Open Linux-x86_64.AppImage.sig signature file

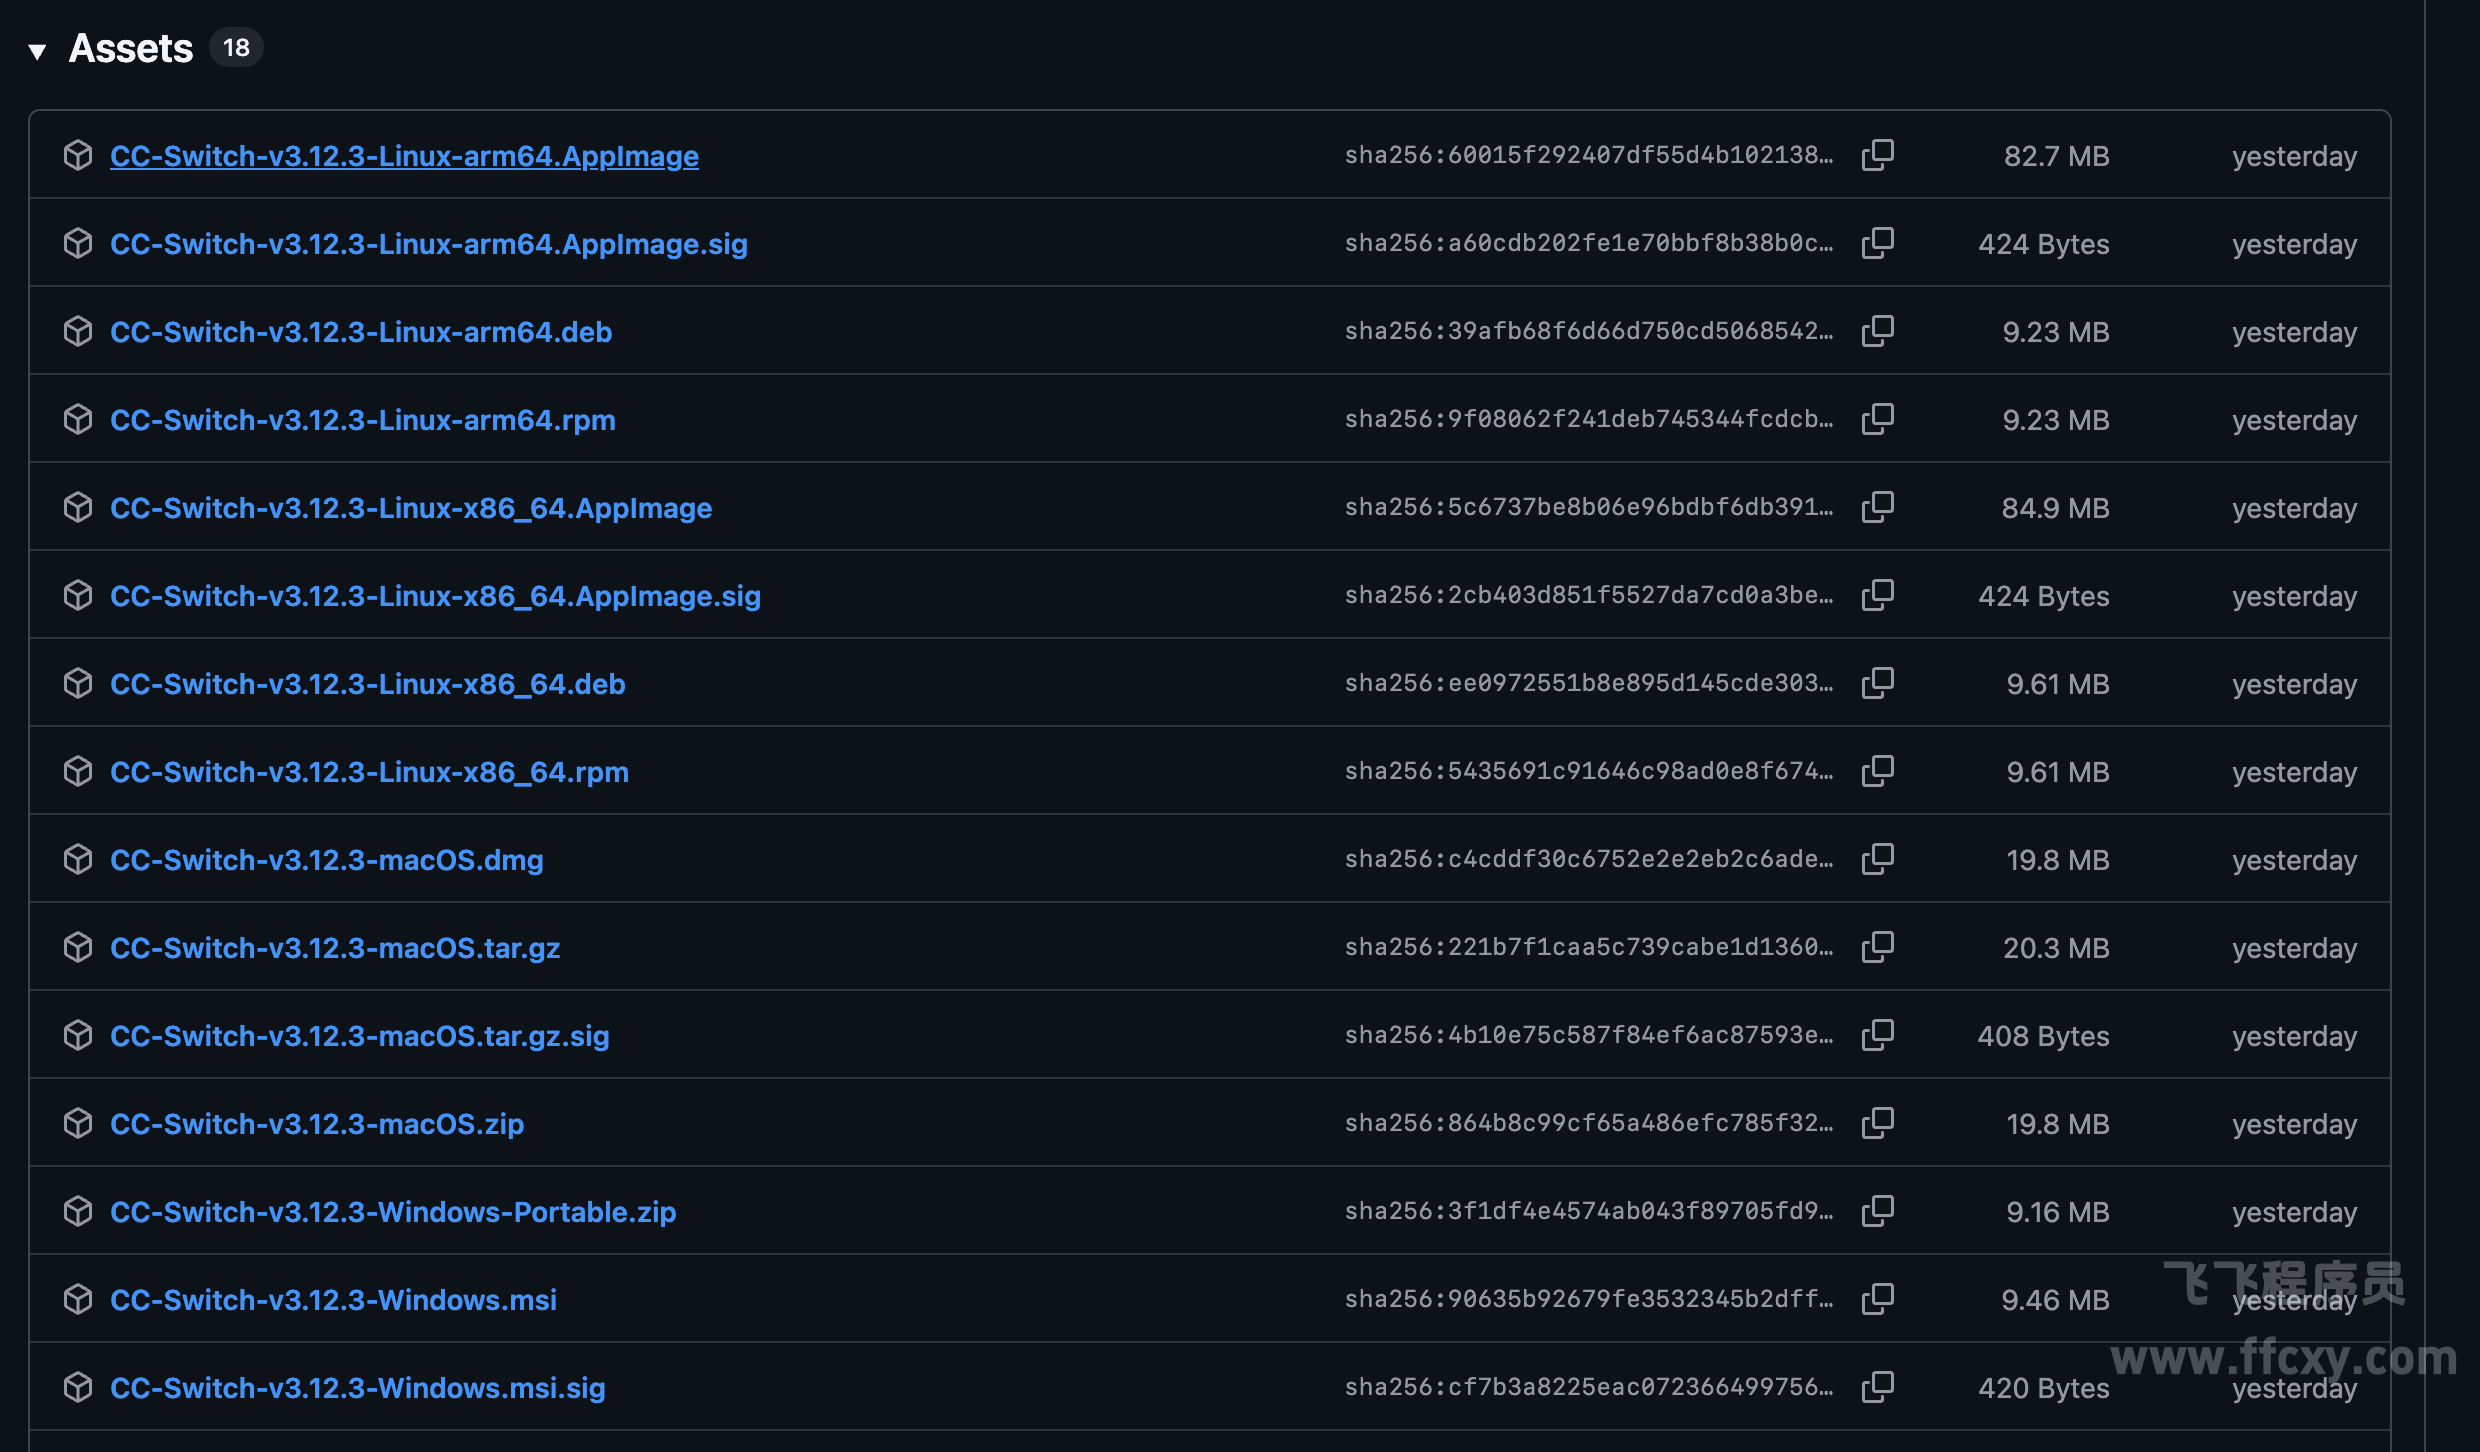point(435,596)
